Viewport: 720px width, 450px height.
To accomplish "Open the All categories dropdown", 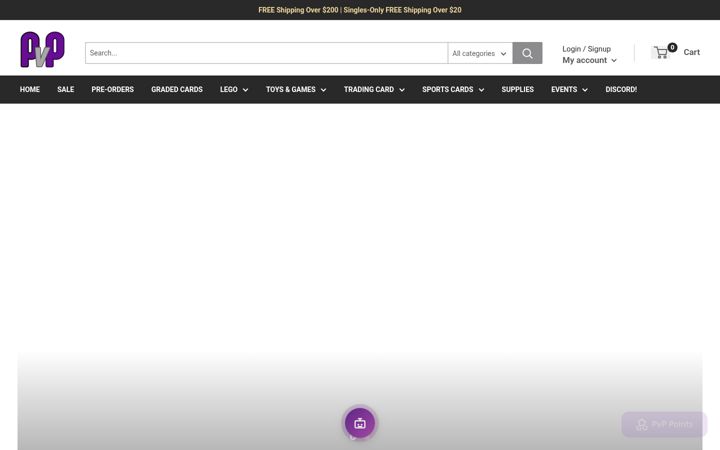I will (x=480, y=53).
